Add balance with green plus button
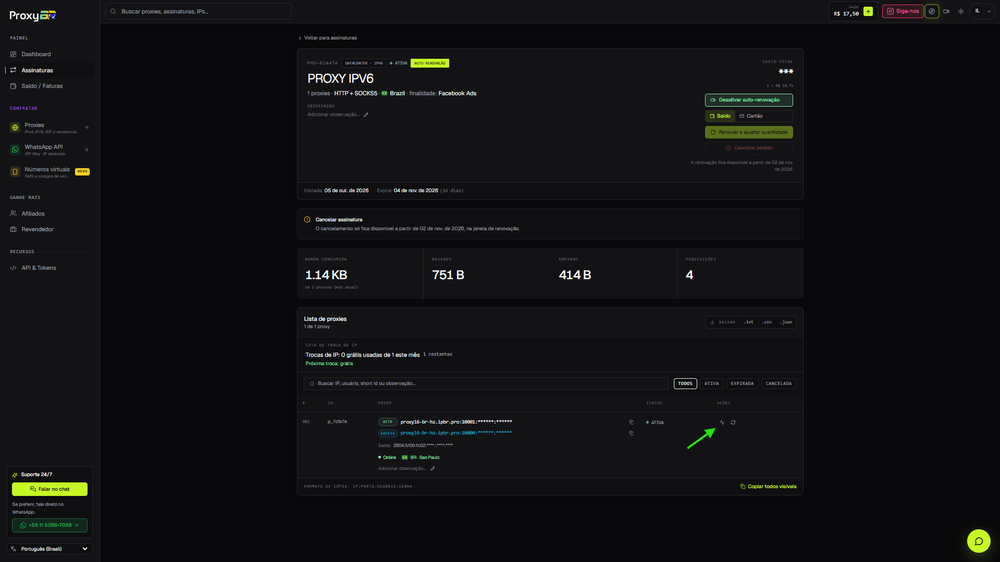The width and height of the screenshot is (1000, 562). pos(868,11)
